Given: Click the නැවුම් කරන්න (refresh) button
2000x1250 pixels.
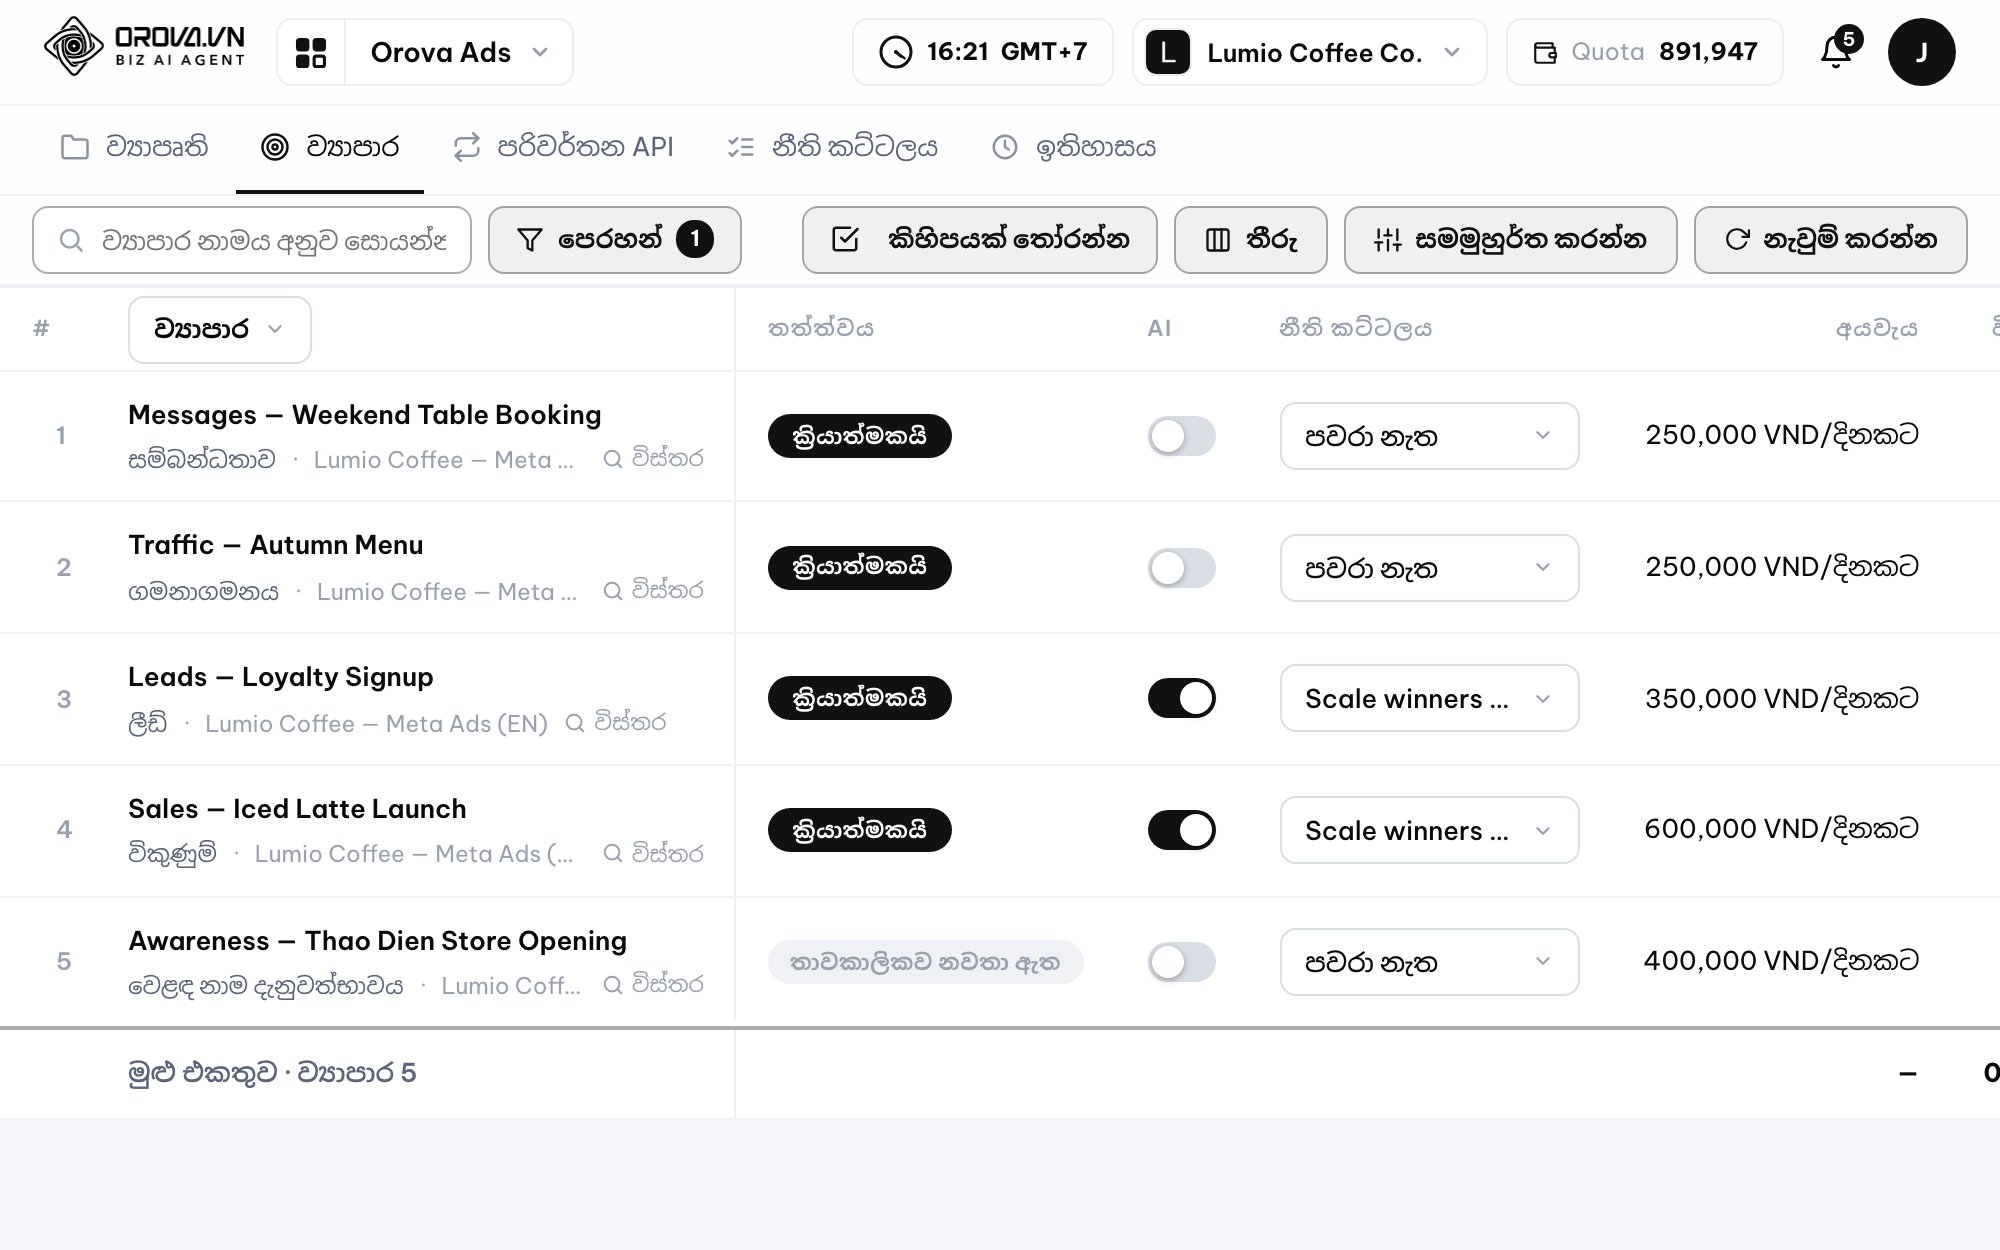Looking at the screenshot, I should point(1830,240).
